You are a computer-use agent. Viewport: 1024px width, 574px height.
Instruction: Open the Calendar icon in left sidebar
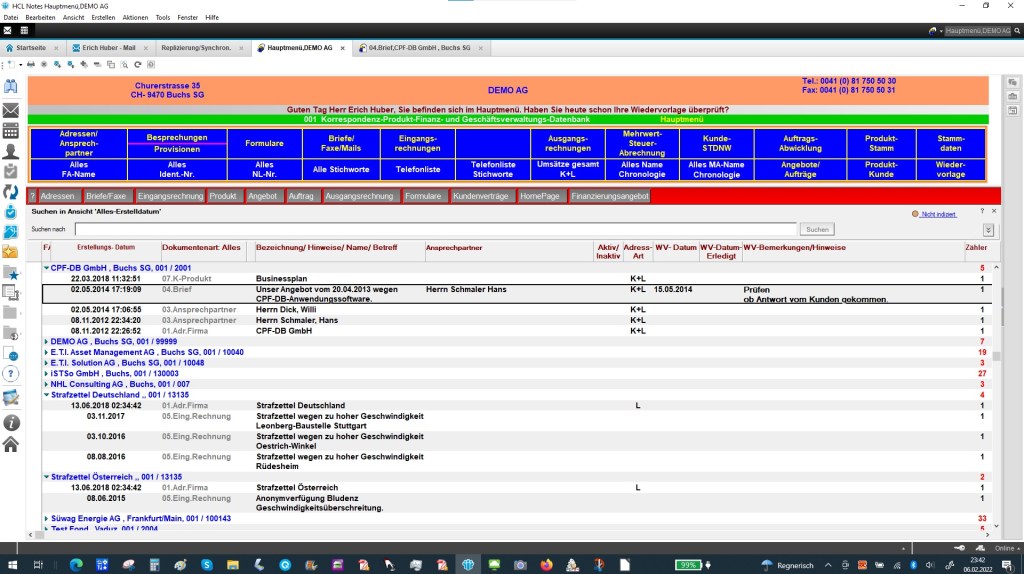click(11, 130)
